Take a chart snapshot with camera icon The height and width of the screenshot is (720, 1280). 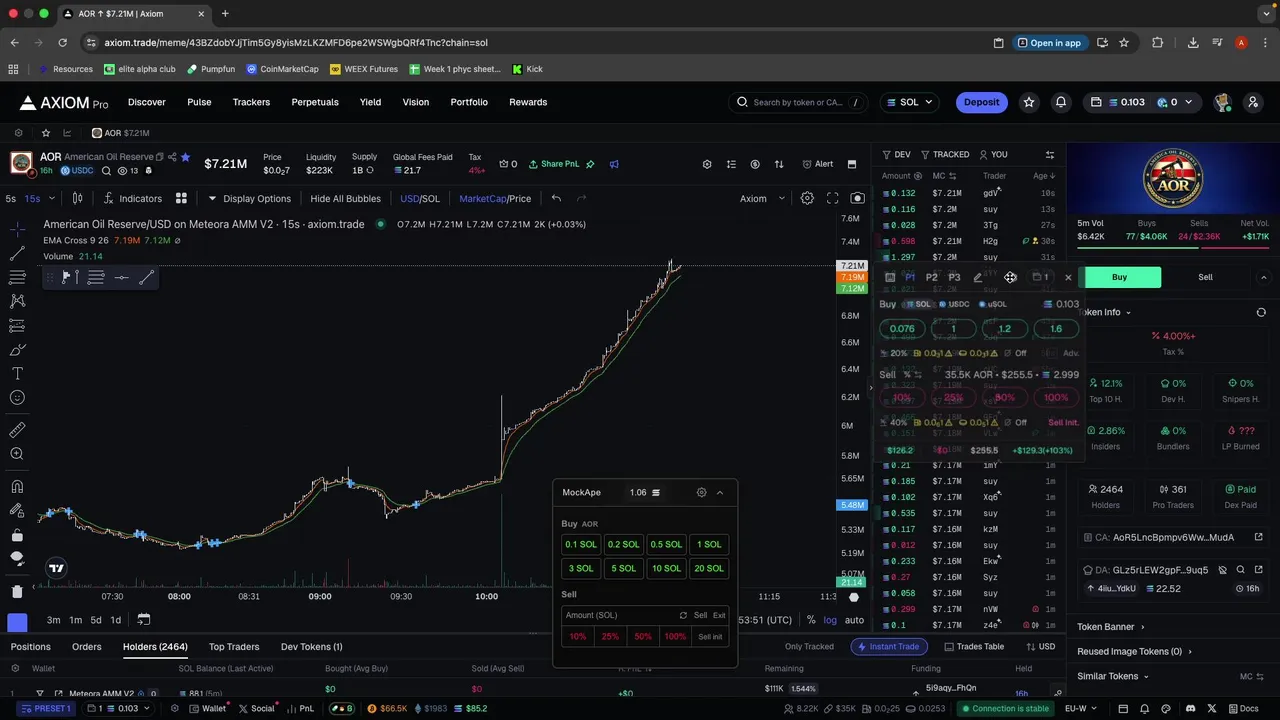[x=857, y=198]
